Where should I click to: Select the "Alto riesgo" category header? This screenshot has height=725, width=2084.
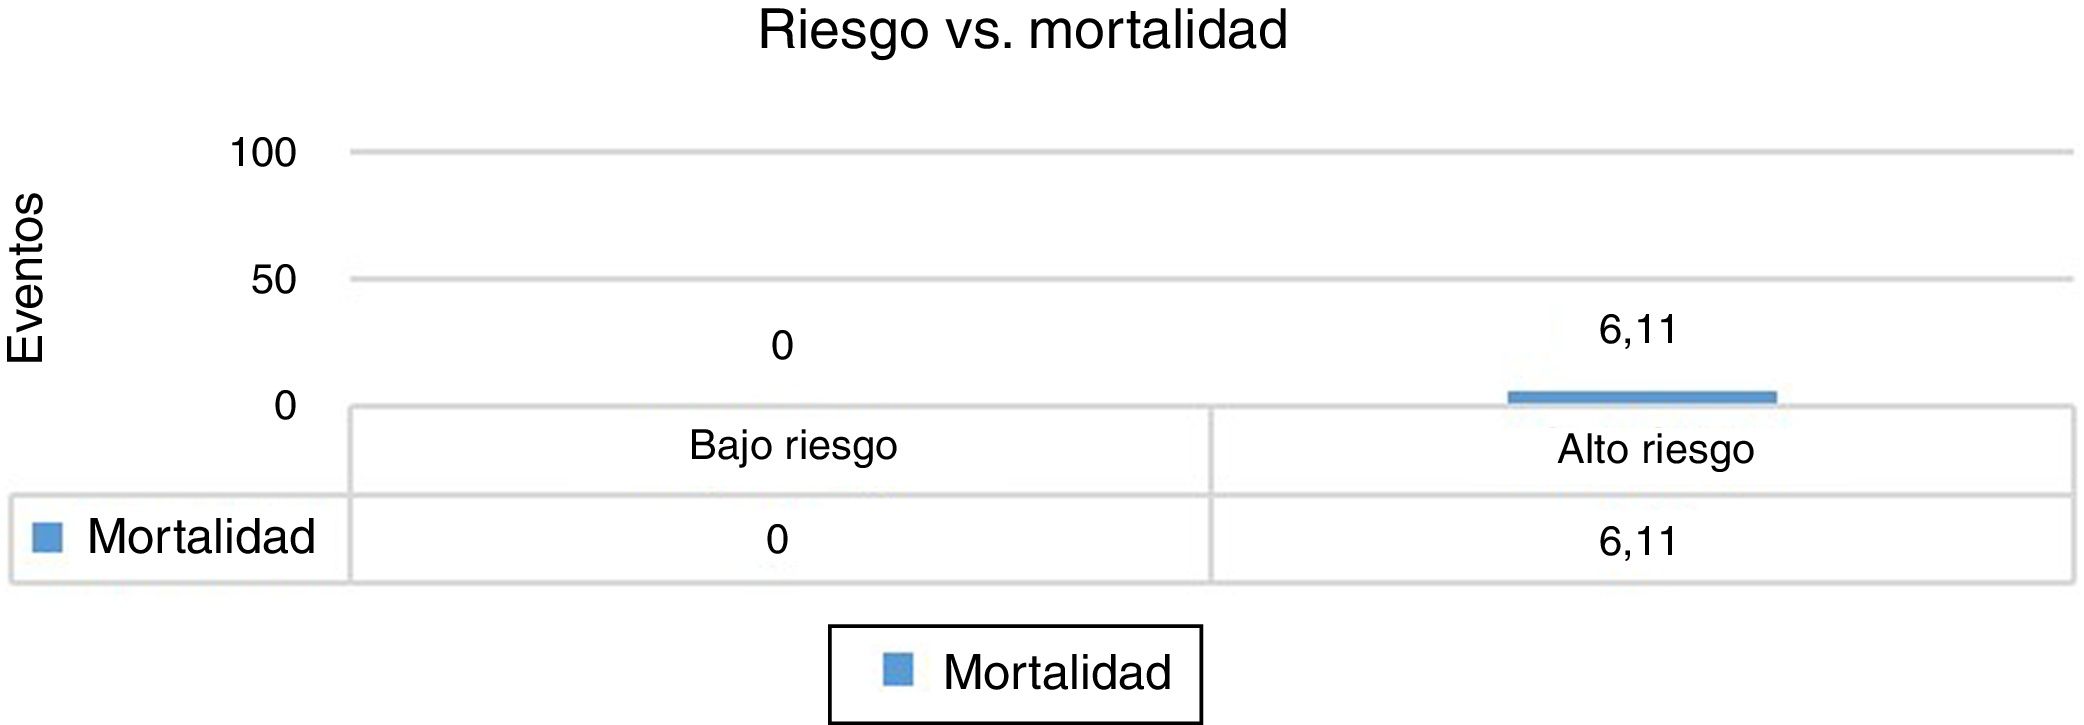coord(1655,450)
